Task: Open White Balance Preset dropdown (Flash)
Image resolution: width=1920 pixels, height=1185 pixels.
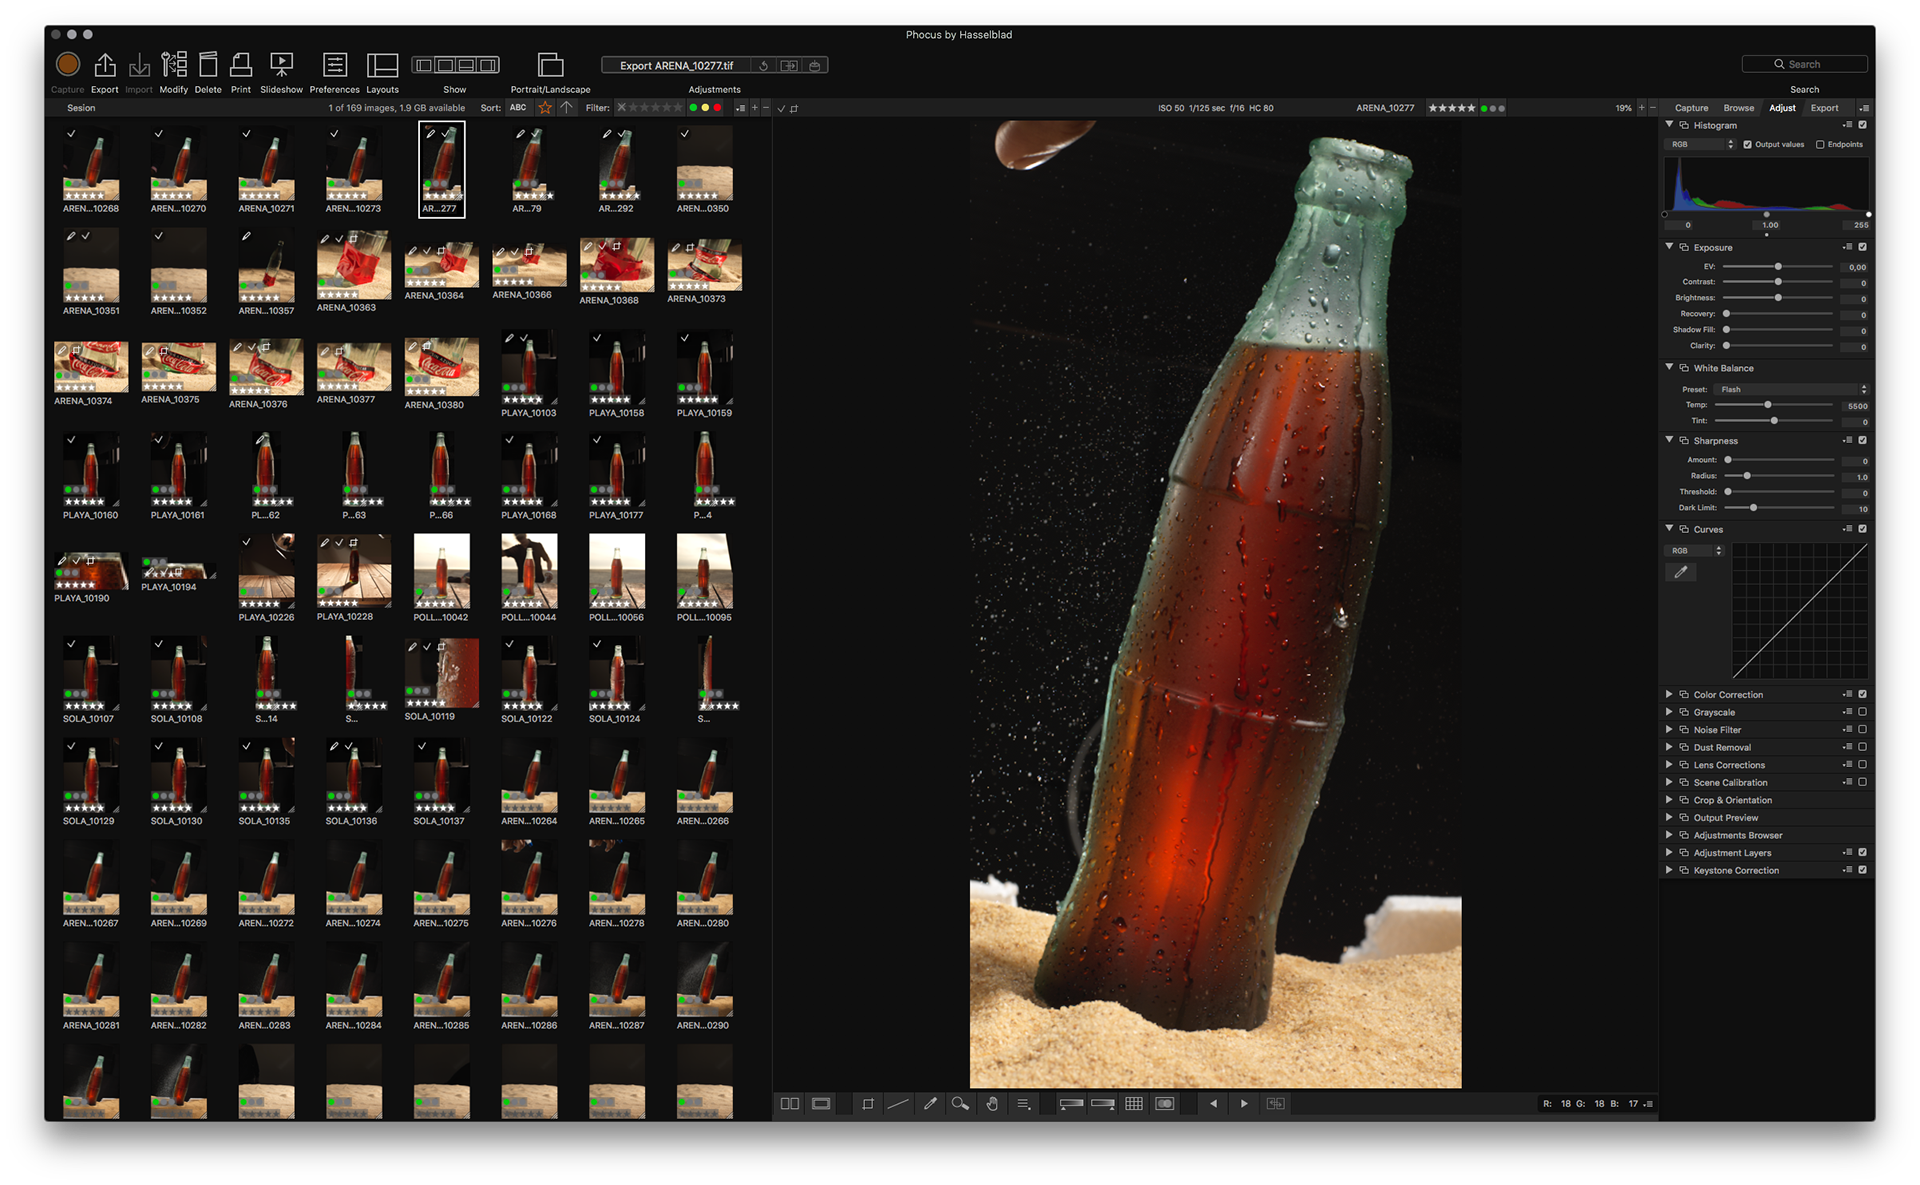Action: coord(1790,389)
